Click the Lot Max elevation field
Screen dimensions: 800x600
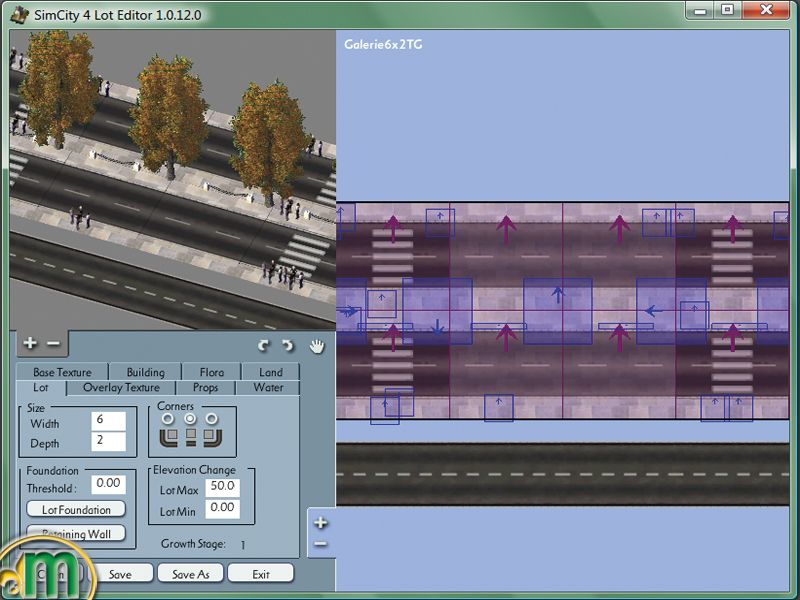point(222,487)
